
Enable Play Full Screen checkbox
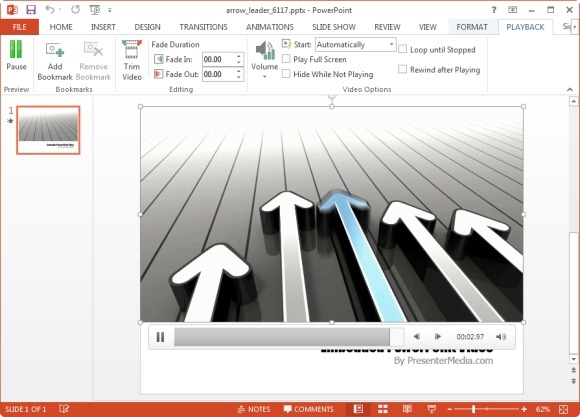point(286,59)
